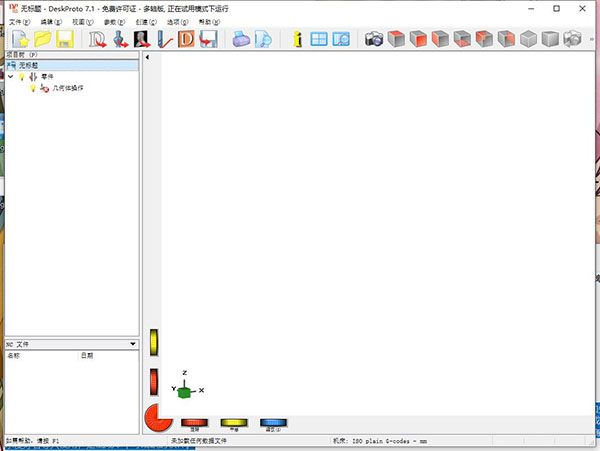Open the 文件 menu
The image size is (600, 451).
pyautogui.click(x=17, y=21)
